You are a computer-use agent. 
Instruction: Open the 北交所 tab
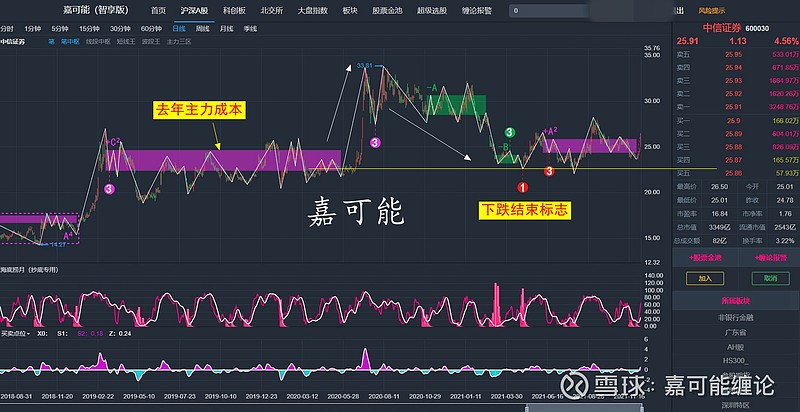[271, 11]
